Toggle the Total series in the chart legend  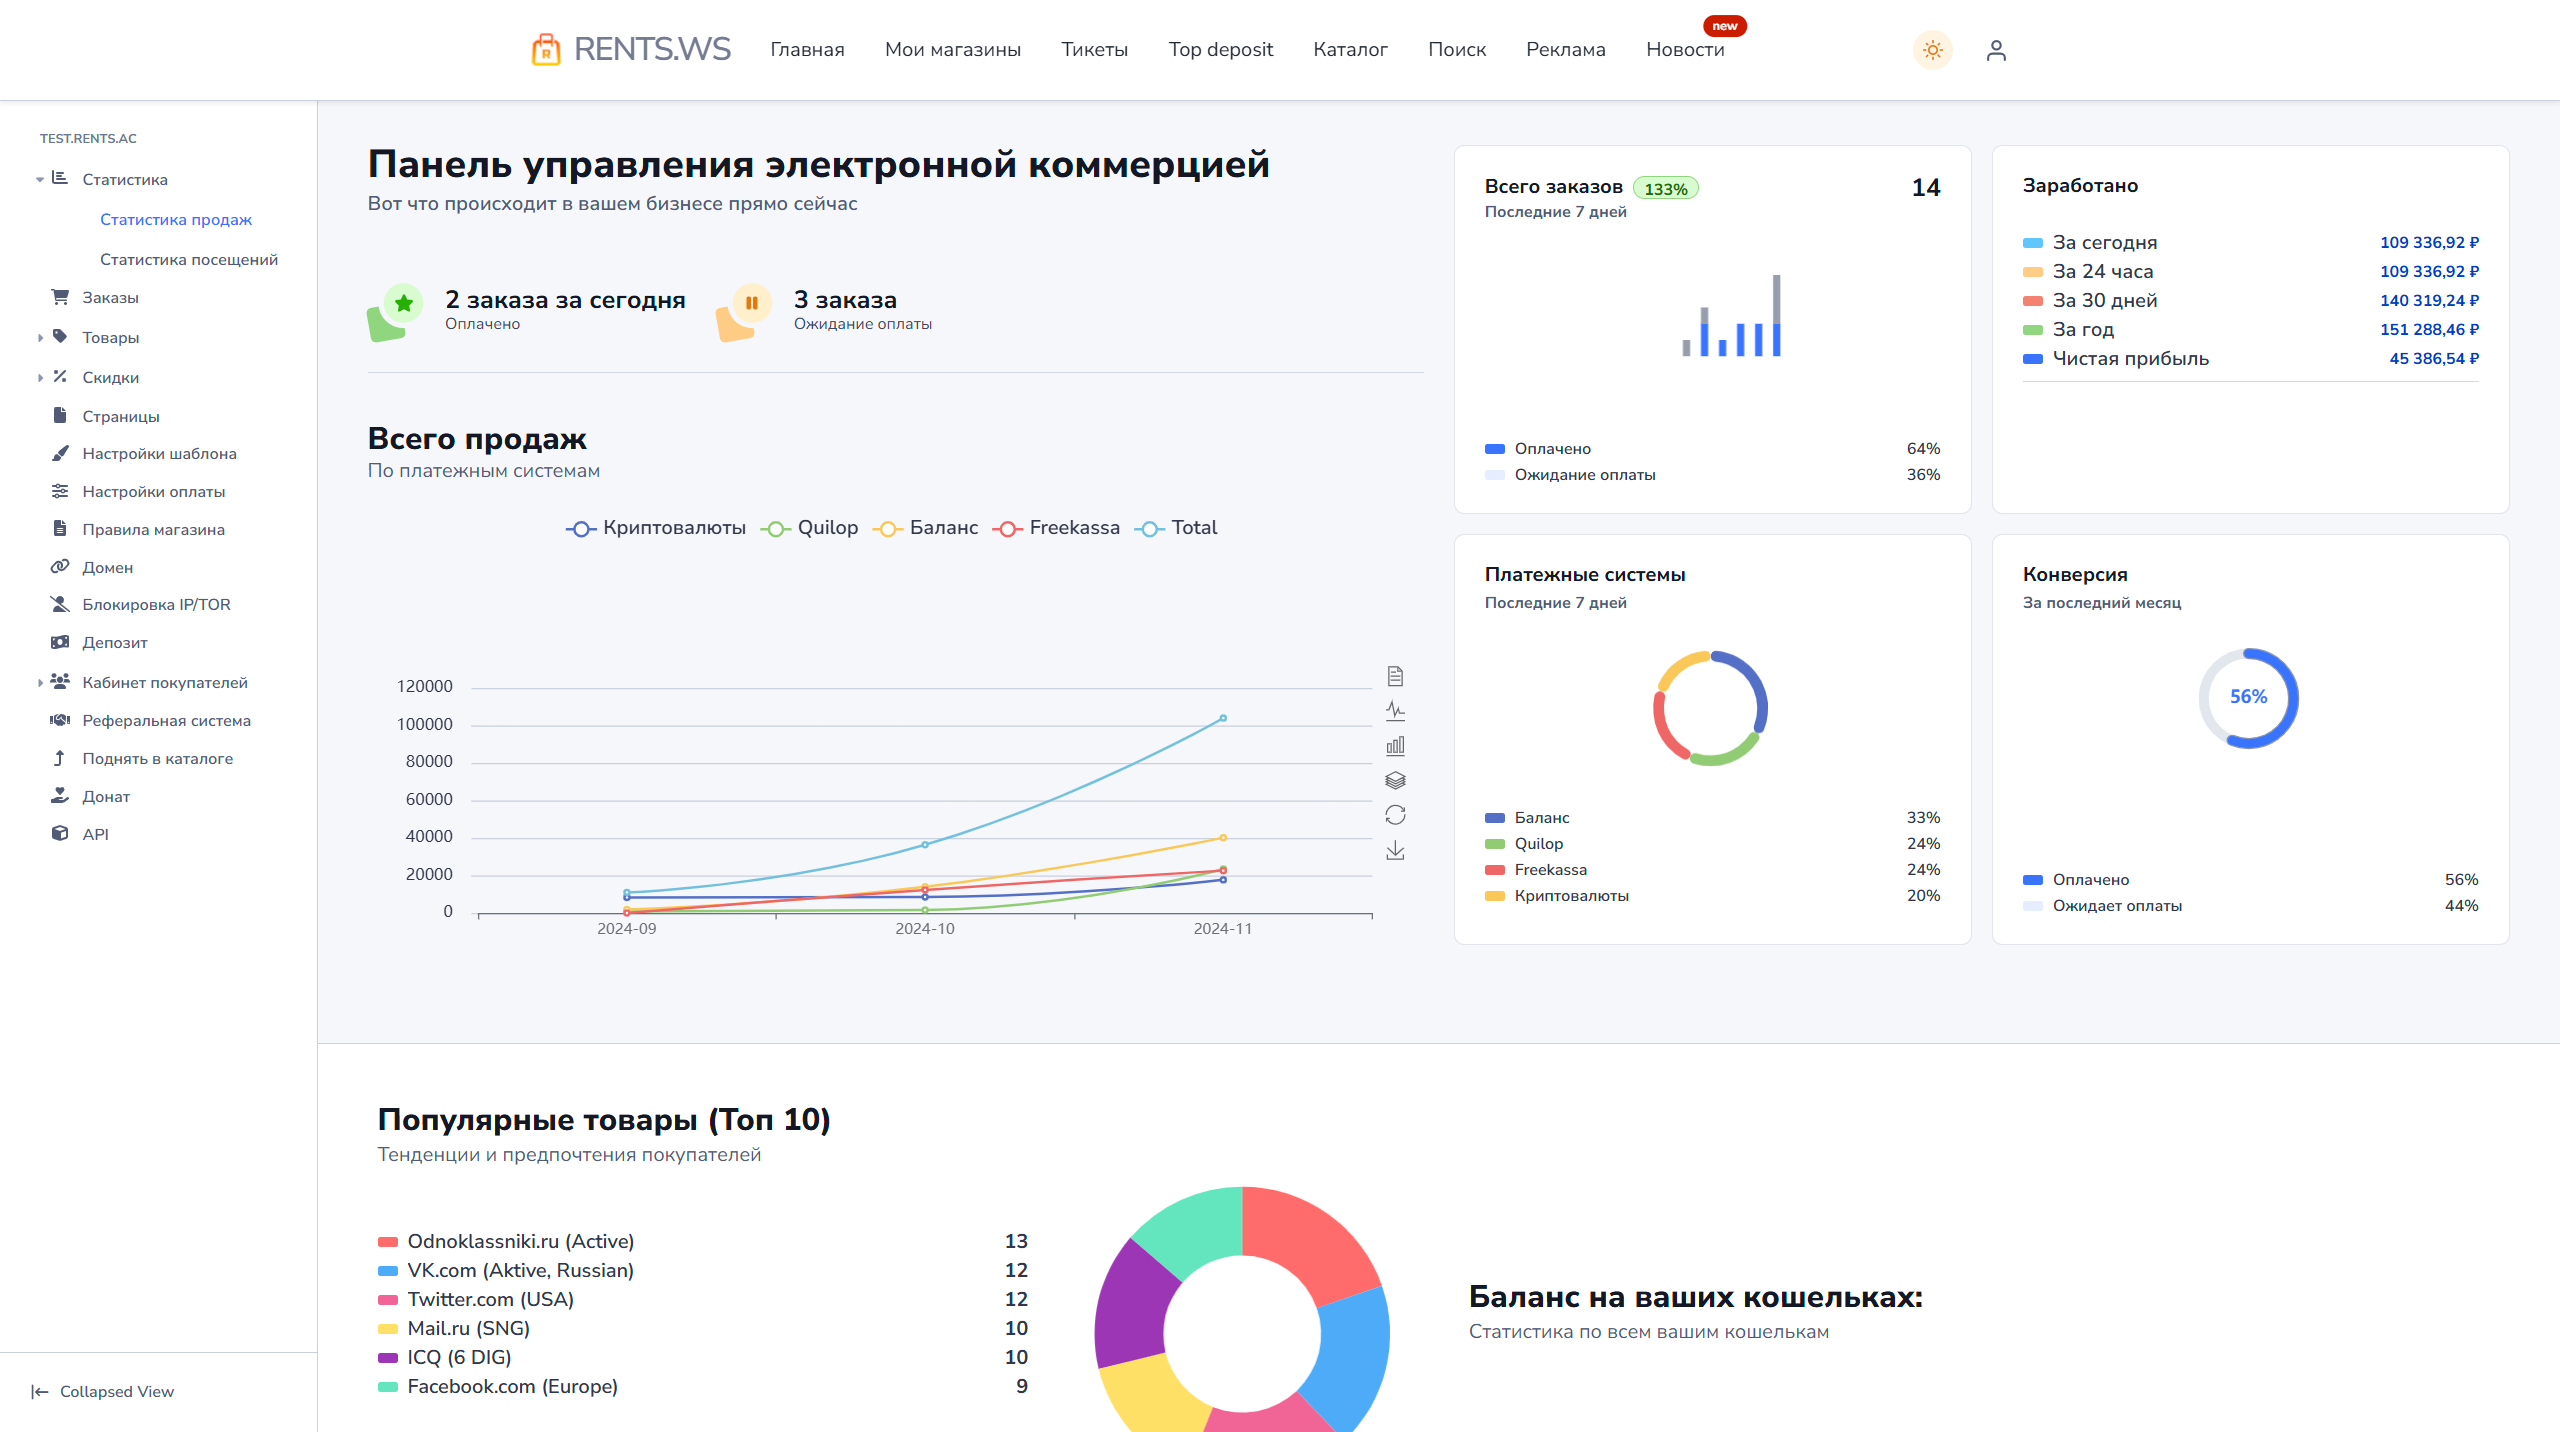click(x=1176, y=528)
